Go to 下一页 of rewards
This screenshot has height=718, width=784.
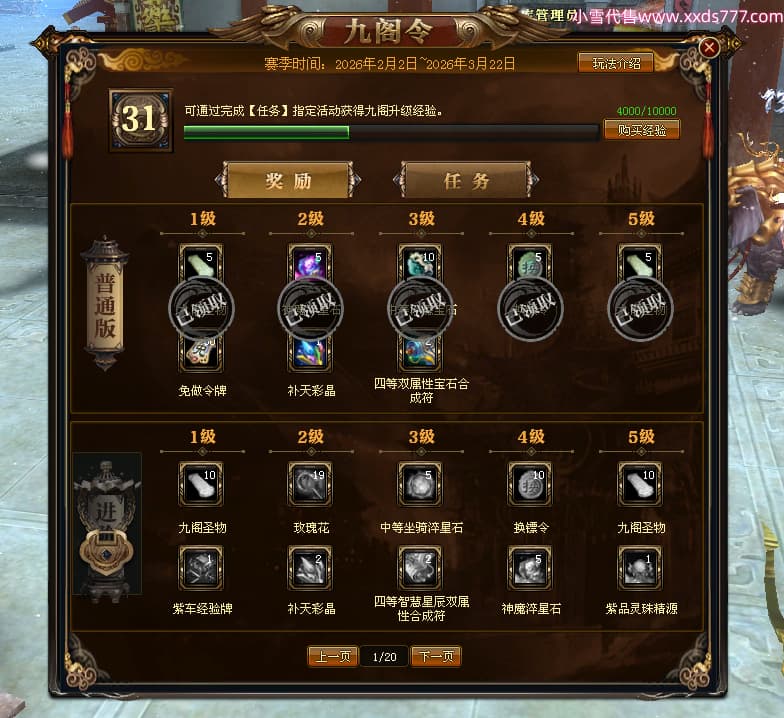436,656
